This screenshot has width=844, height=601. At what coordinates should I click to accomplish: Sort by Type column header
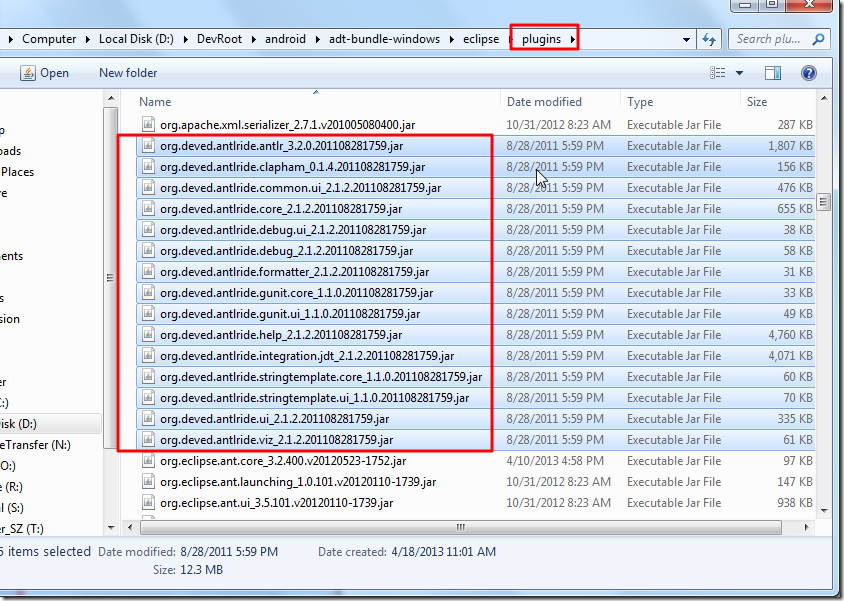click(640, 102)
